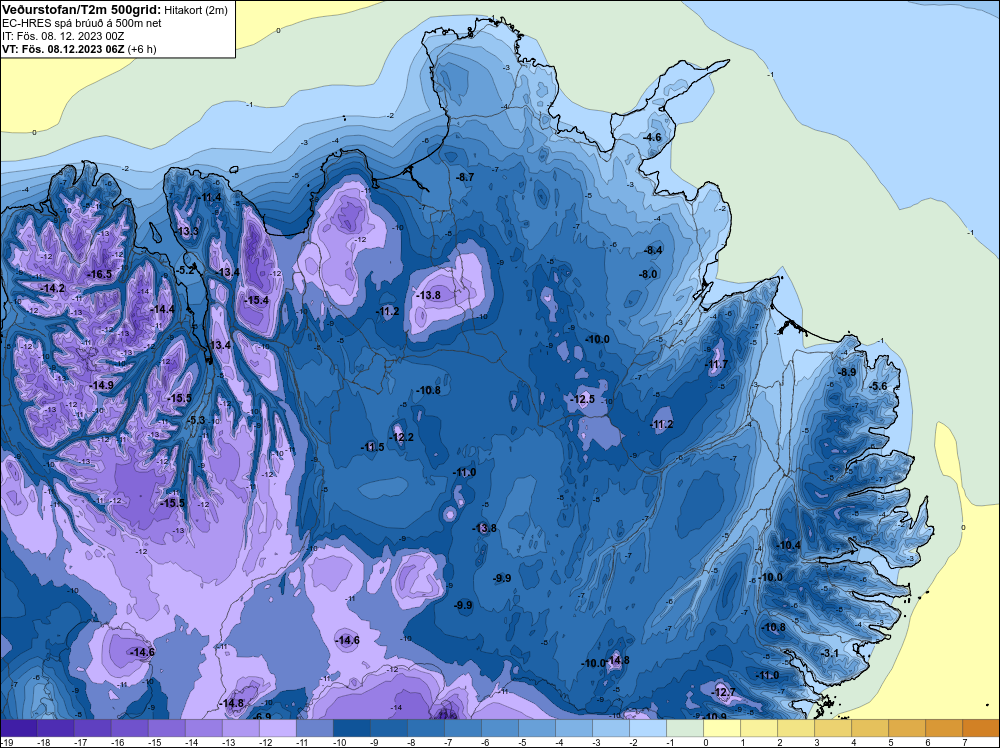Select the -8.7 temperature label
The height and width of the screenshot is (748, 1000).
pos(466,177)
